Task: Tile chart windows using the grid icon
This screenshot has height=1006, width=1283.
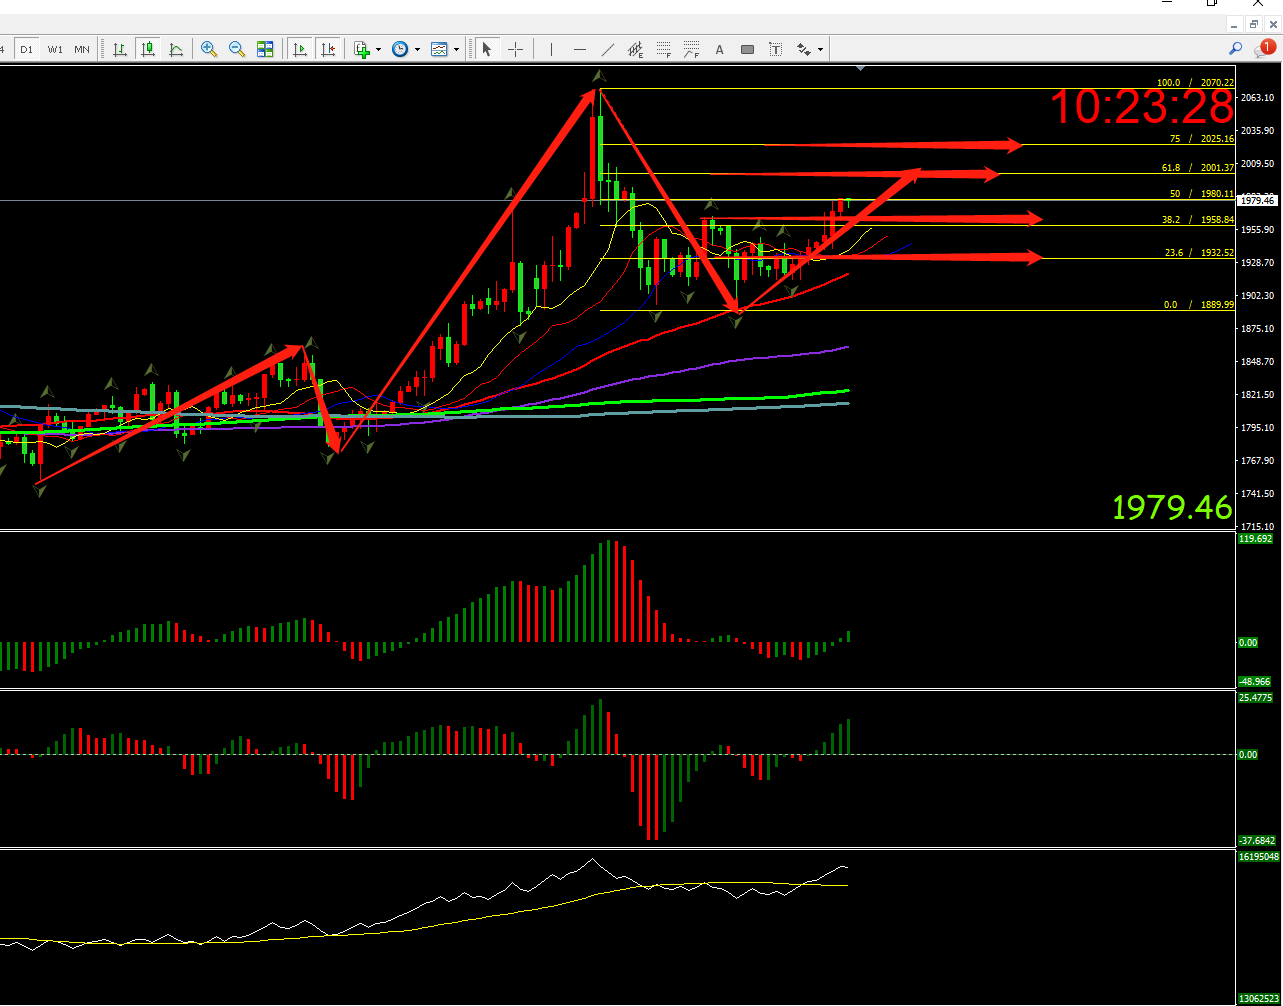Action: click(x=265, y=49)
